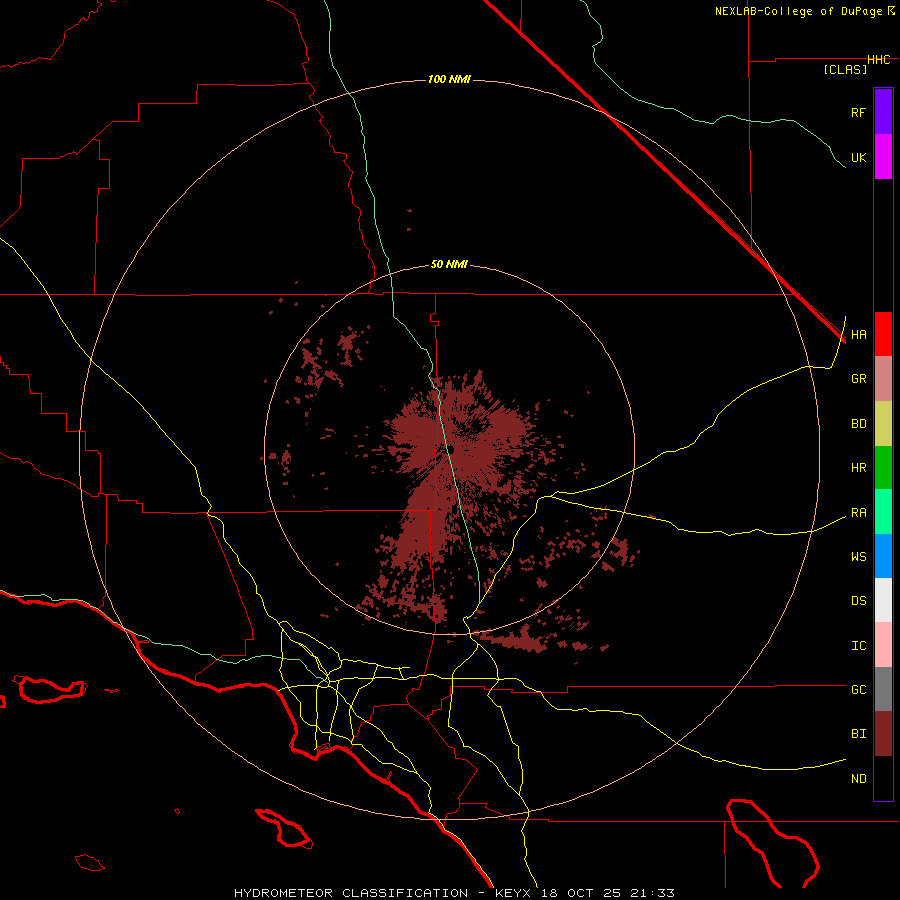Click the 'ND' legend label
The width and height of the screenshot is (900, 900).
coord(858,779)
